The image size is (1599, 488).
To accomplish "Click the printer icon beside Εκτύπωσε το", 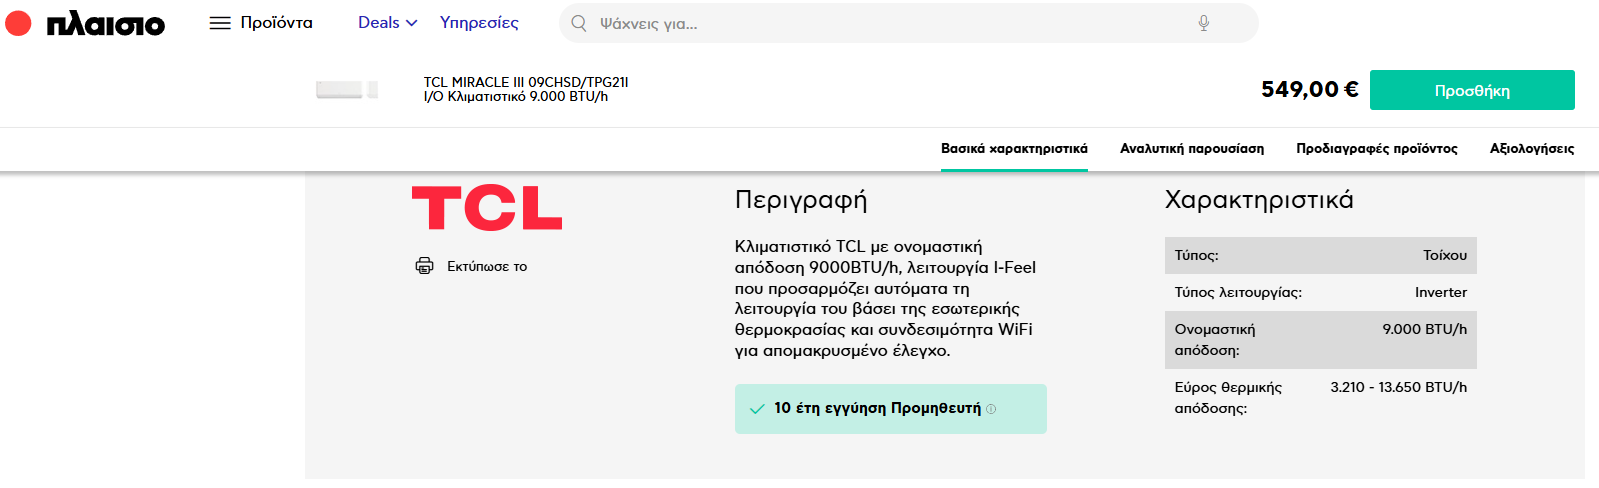I will click(425, 266).
